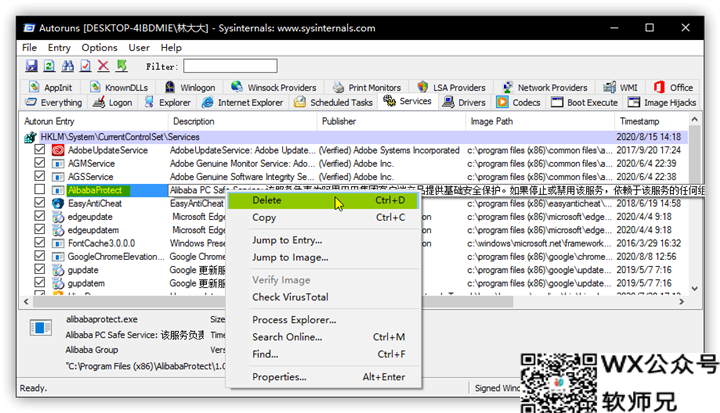Sort by the Publisher column header
720x413 pixels.
click(391, 121)
